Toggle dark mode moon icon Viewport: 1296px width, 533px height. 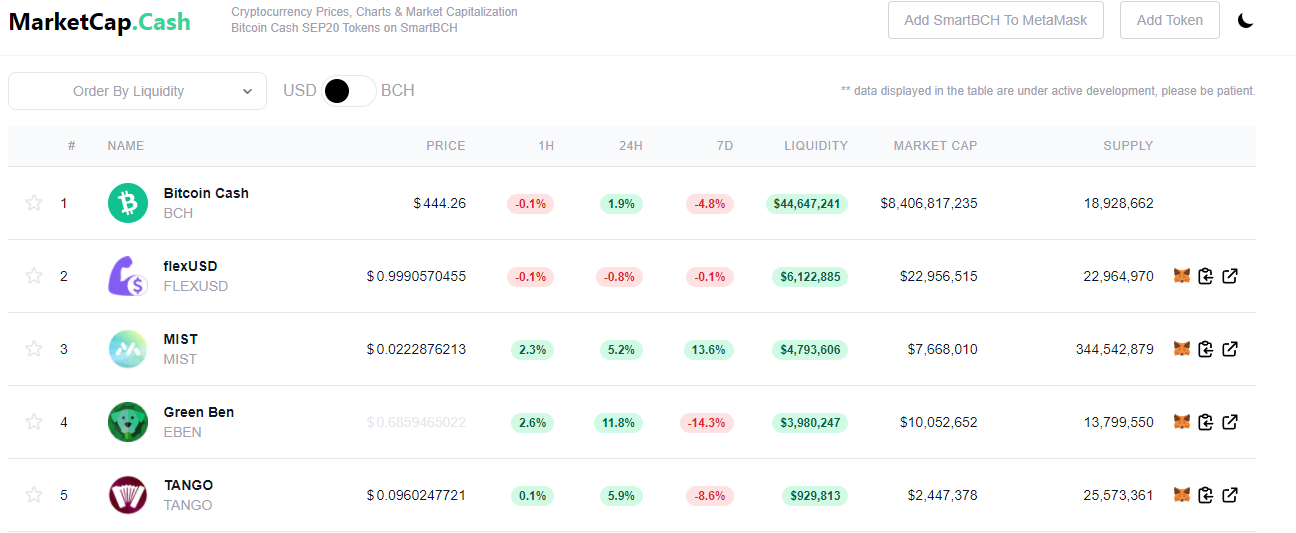pyautogui.click(x=1245, y=20)
